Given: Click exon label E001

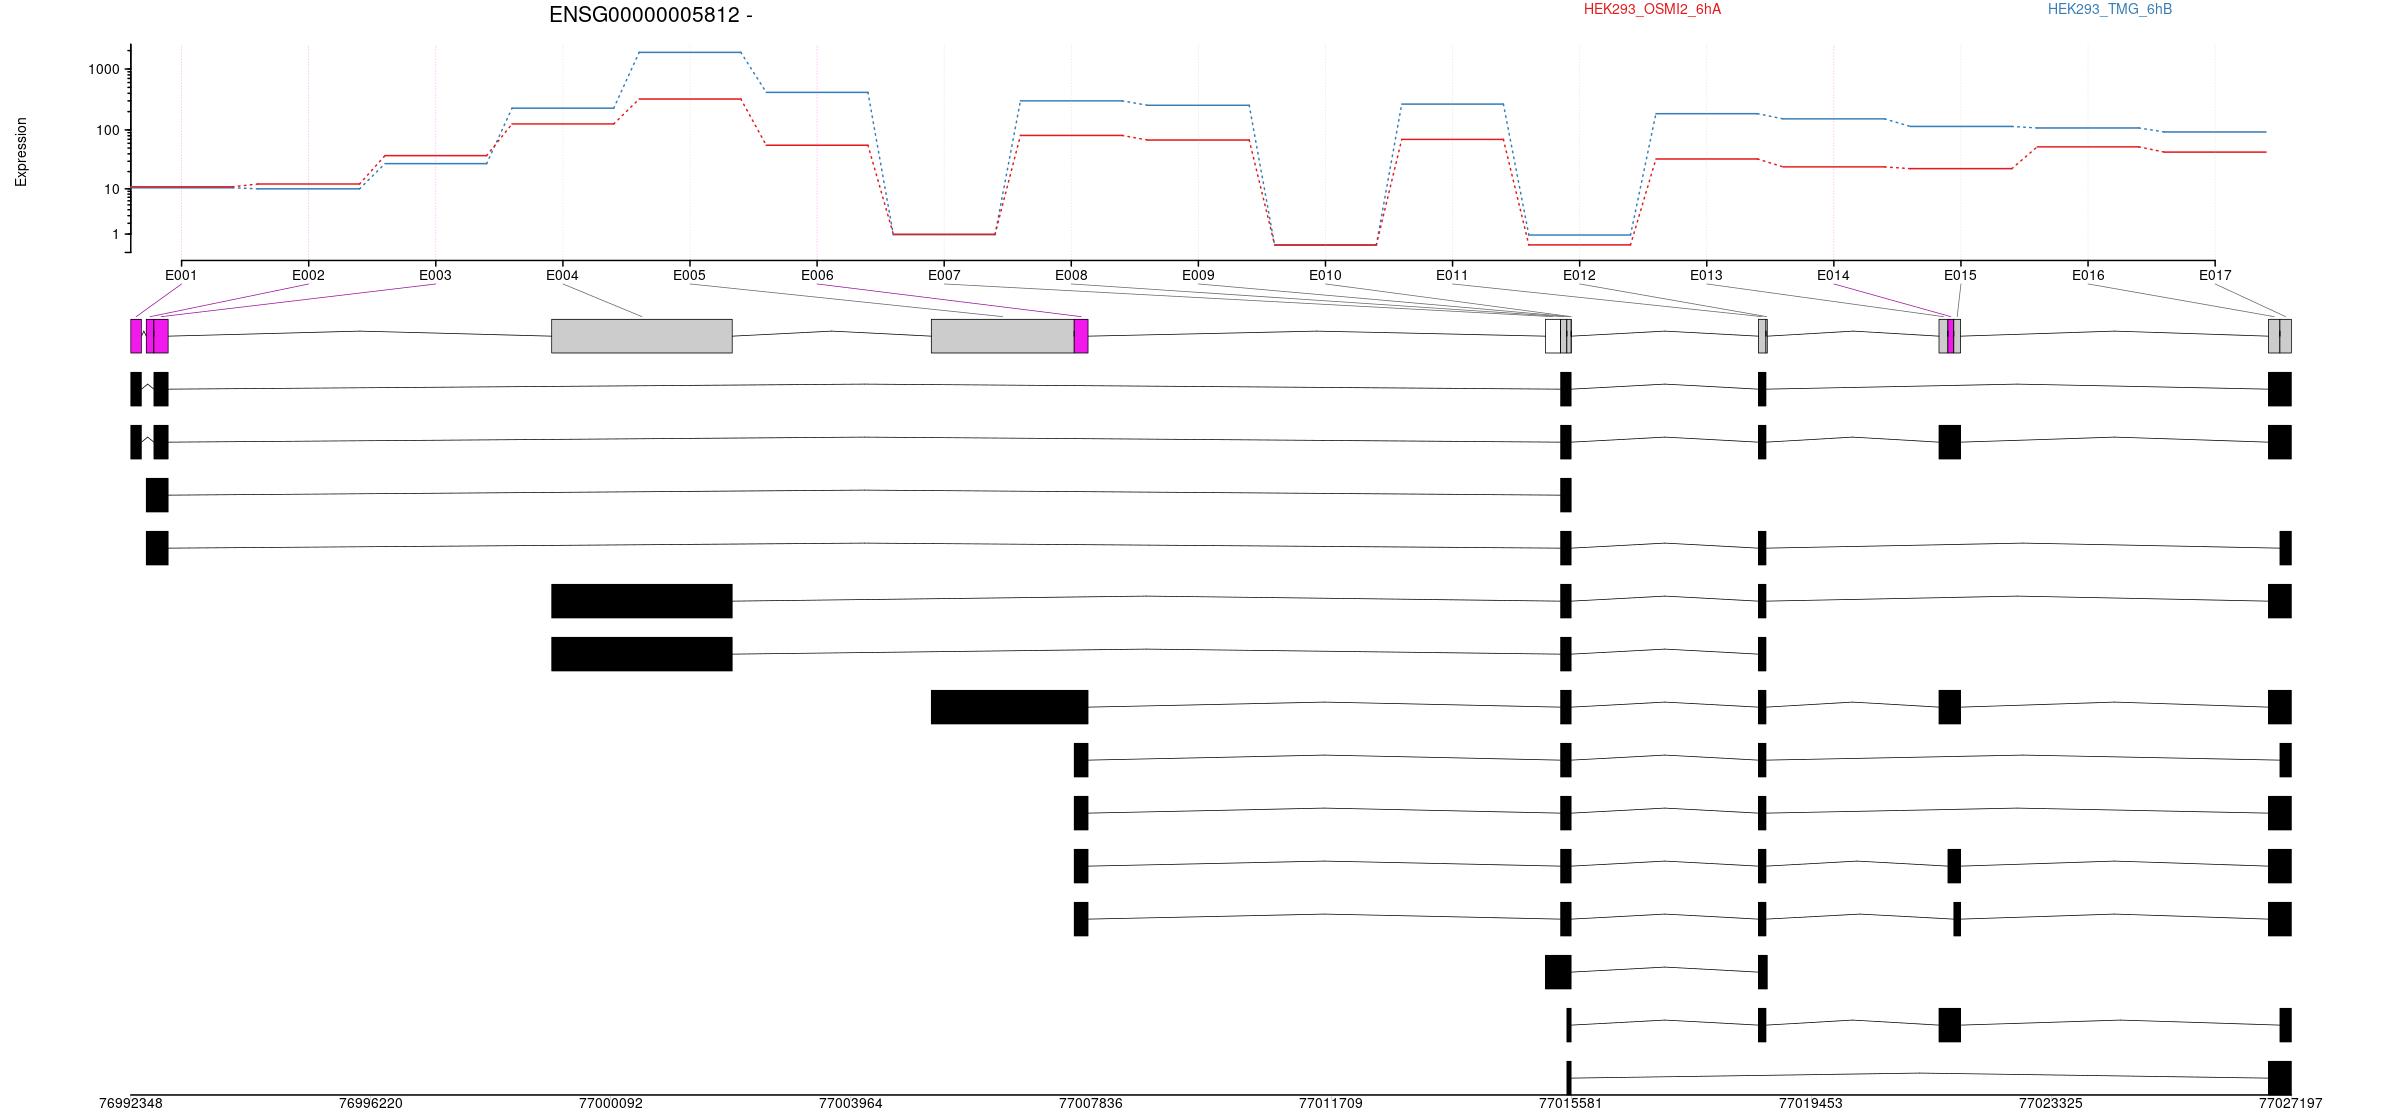Looking at the screenshot, I should pos(181,275).
